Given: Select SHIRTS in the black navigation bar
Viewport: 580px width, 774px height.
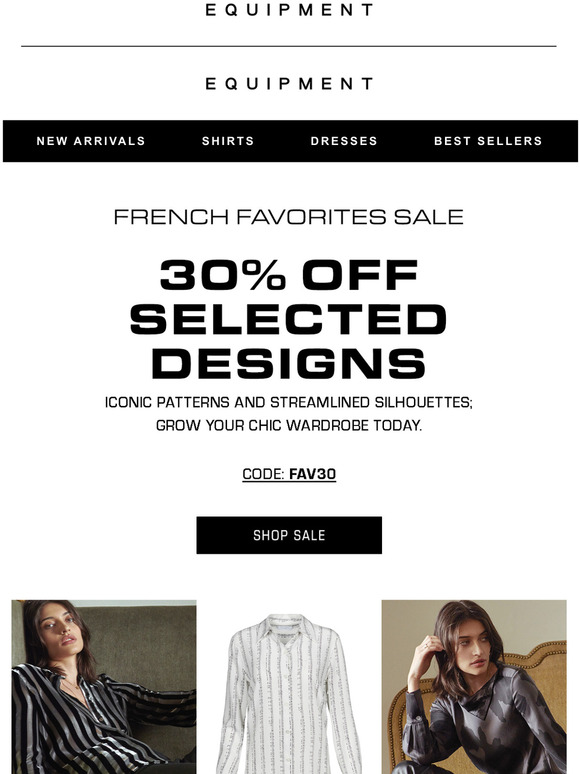Looking at the screenshot, I should click(228, 141).
